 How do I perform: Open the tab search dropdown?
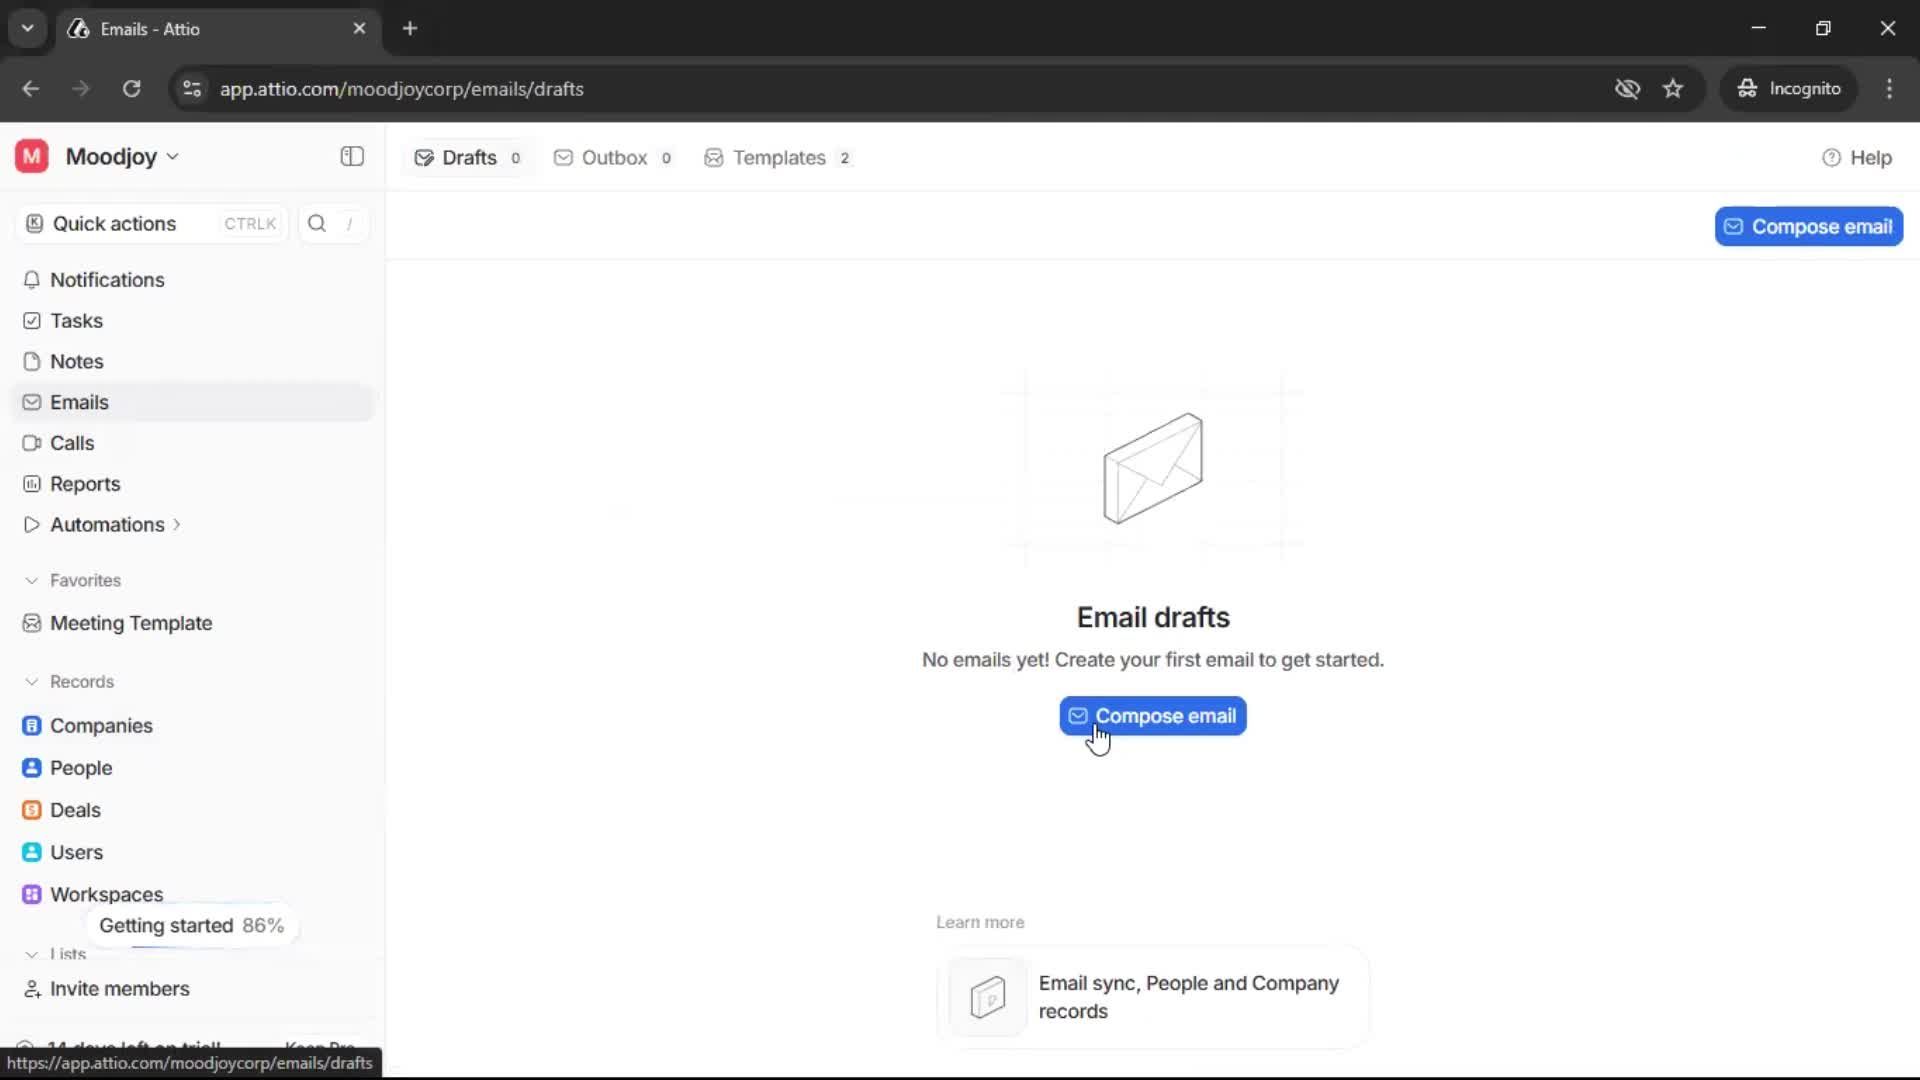[28, 29]
